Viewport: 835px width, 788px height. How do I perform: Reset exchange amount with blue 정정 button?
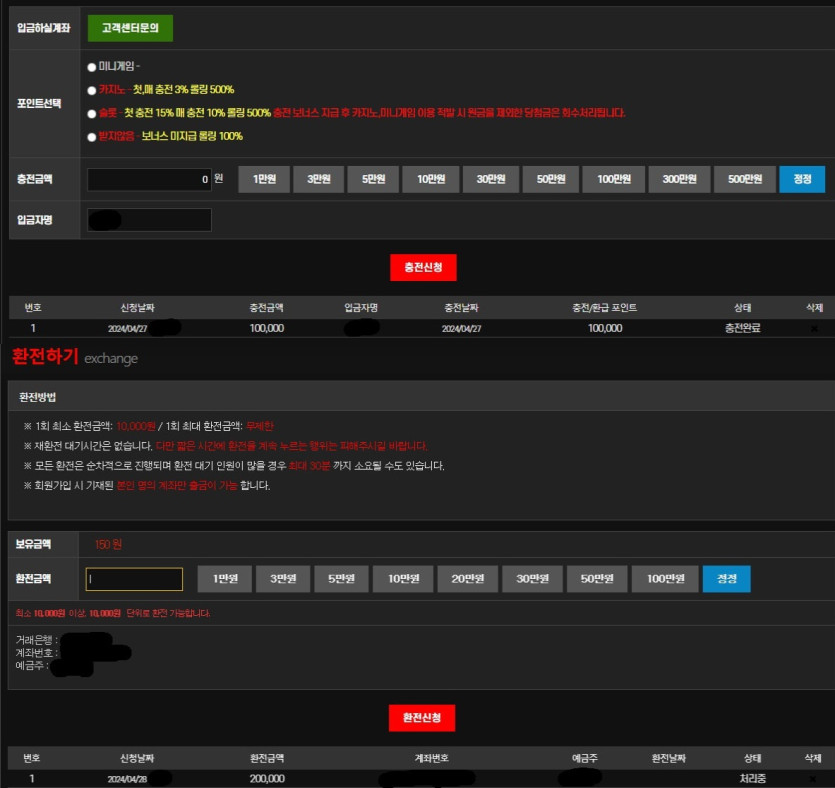pyautogui.click(x=726, y=579)
